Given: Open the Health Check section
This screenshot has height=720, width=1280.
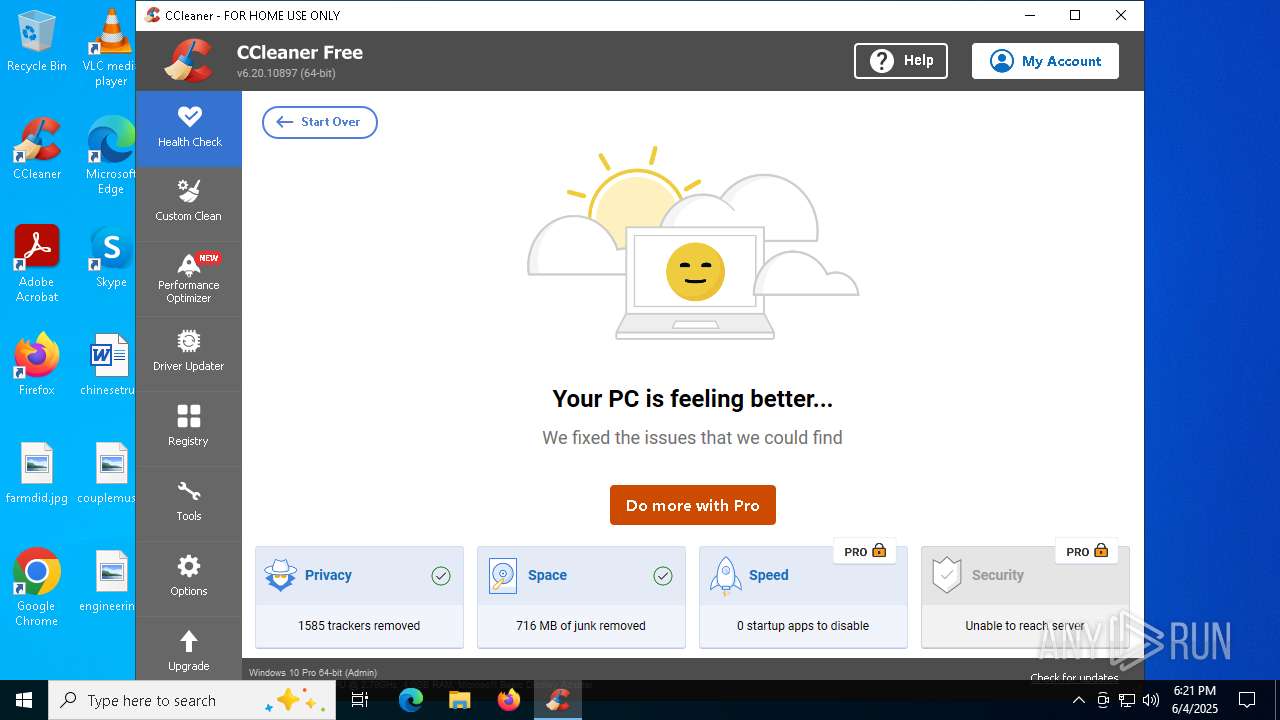Looking at the screenshot, I should tap(189, 128).
